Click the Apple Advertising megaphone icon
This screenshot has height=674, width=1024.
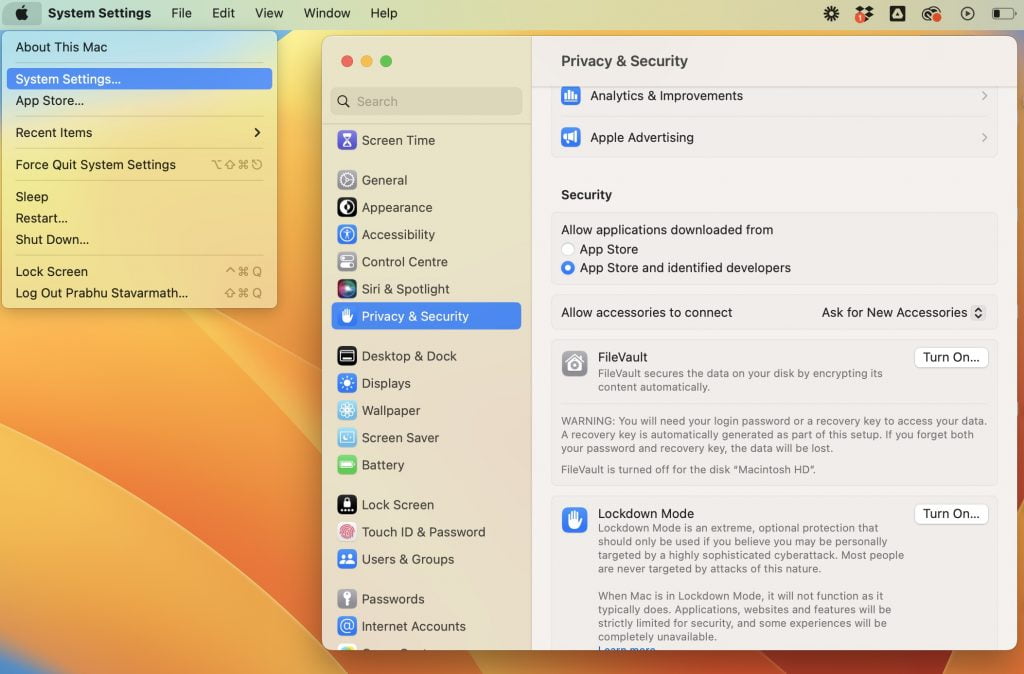[571, 138]
